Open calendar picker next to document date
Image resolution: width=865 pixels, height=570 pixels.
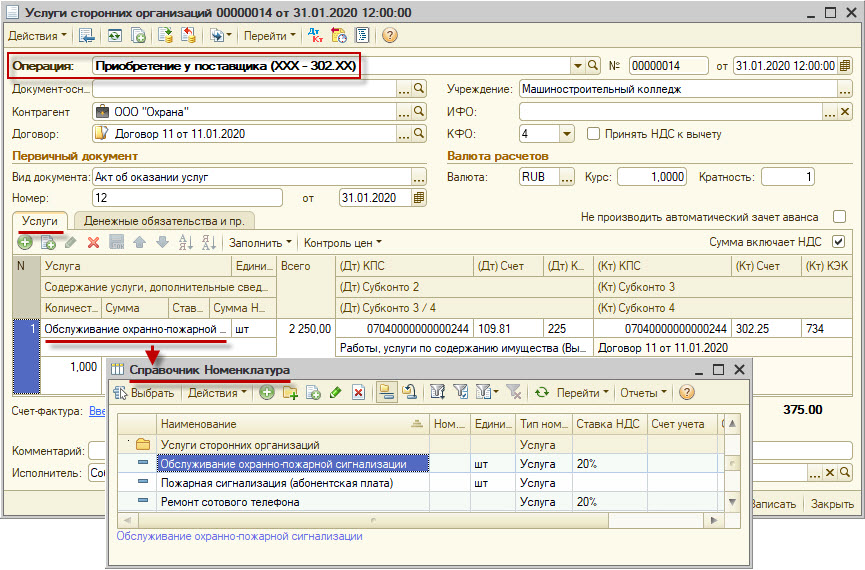point(845,66)
